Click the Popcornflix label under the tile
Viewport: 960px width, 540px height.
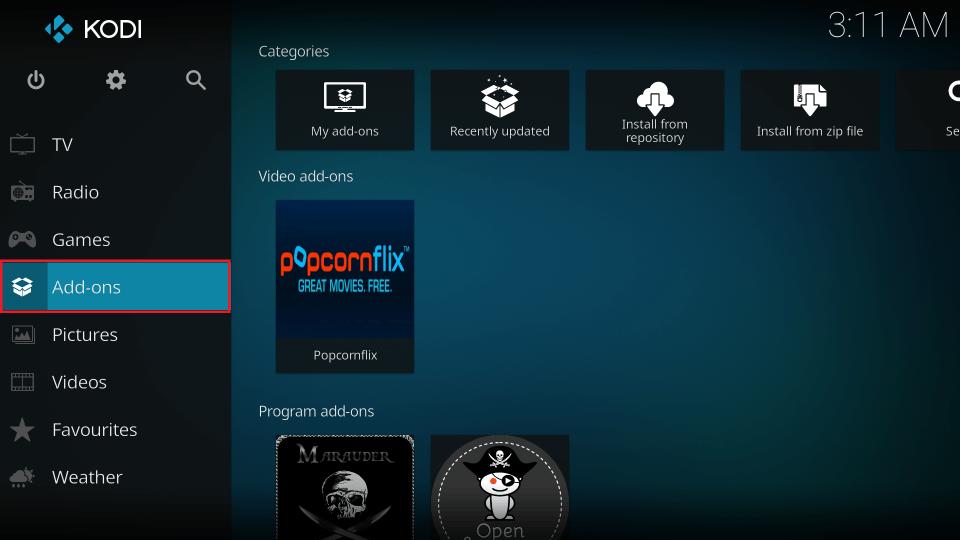click(345, 355)
